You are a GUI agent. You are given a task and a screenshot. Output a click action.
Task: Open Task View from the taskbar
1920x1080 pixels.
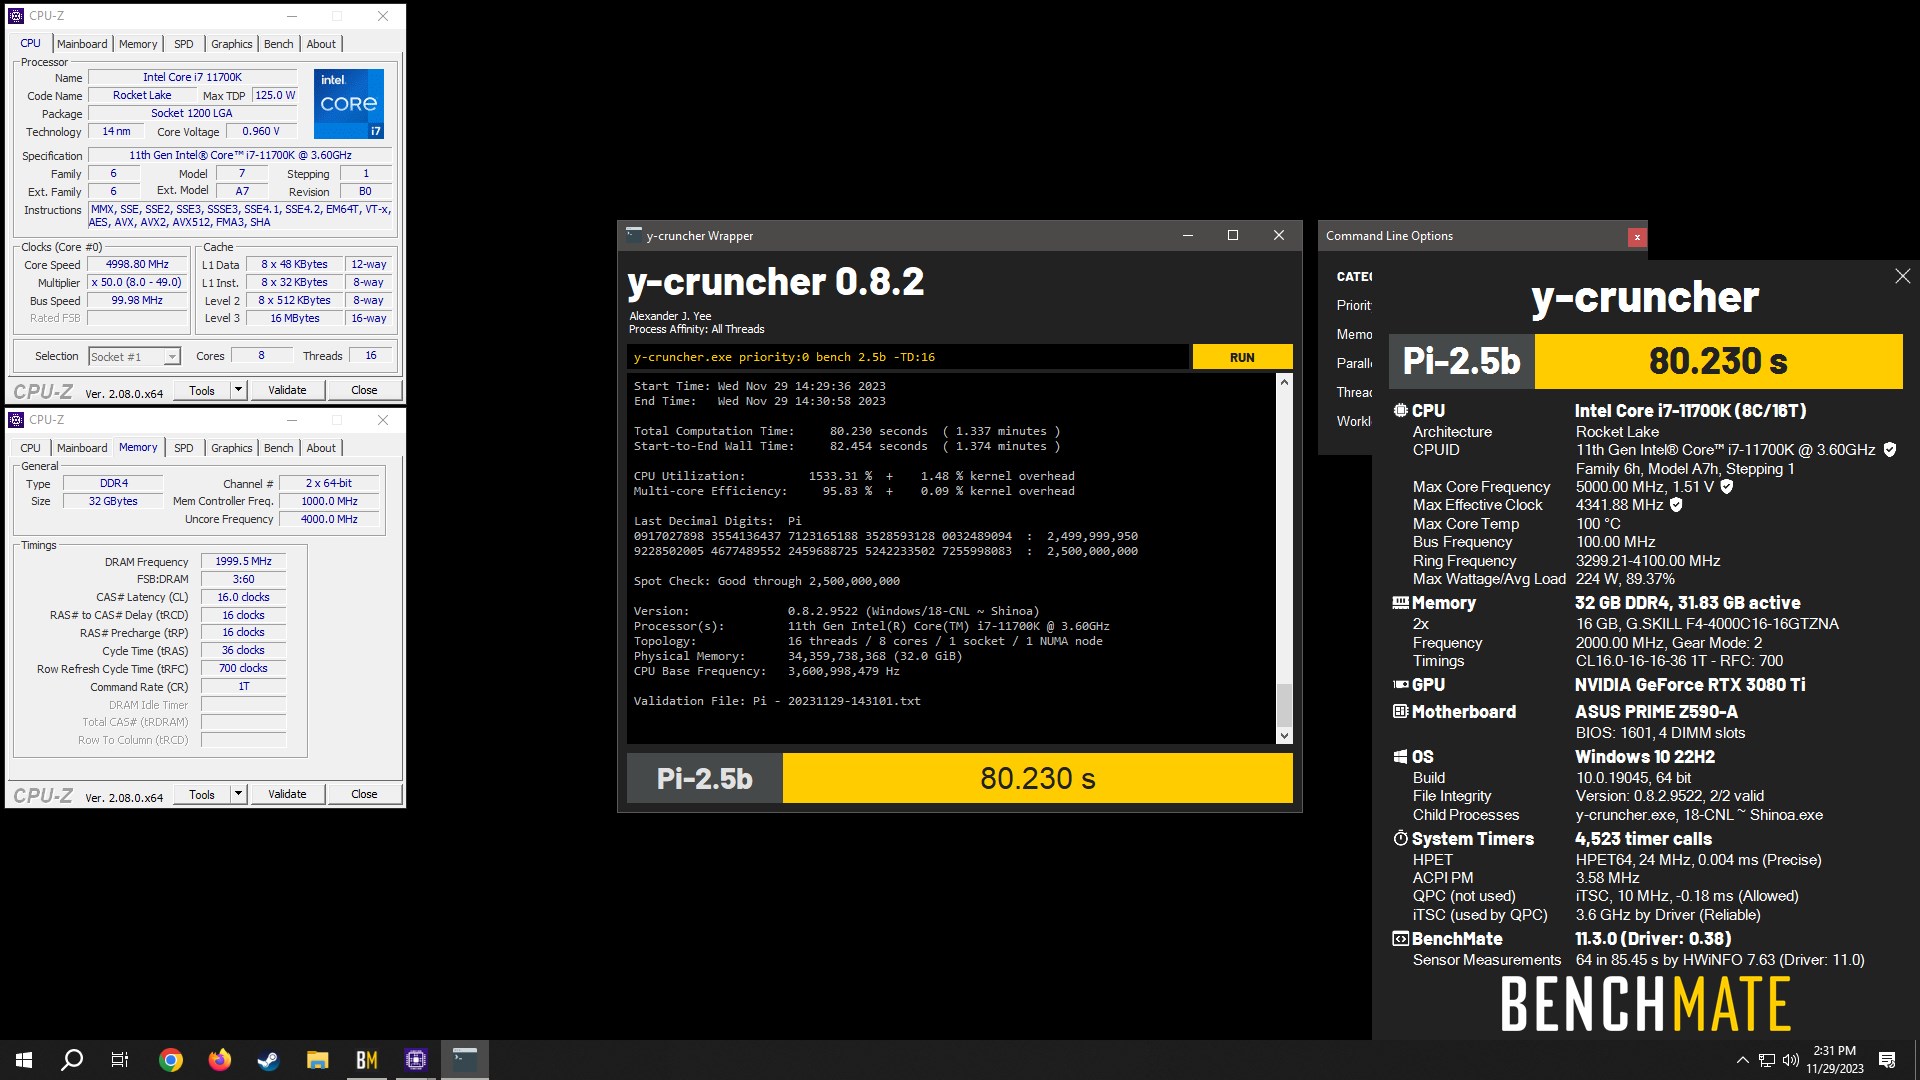pos(120,1060)
